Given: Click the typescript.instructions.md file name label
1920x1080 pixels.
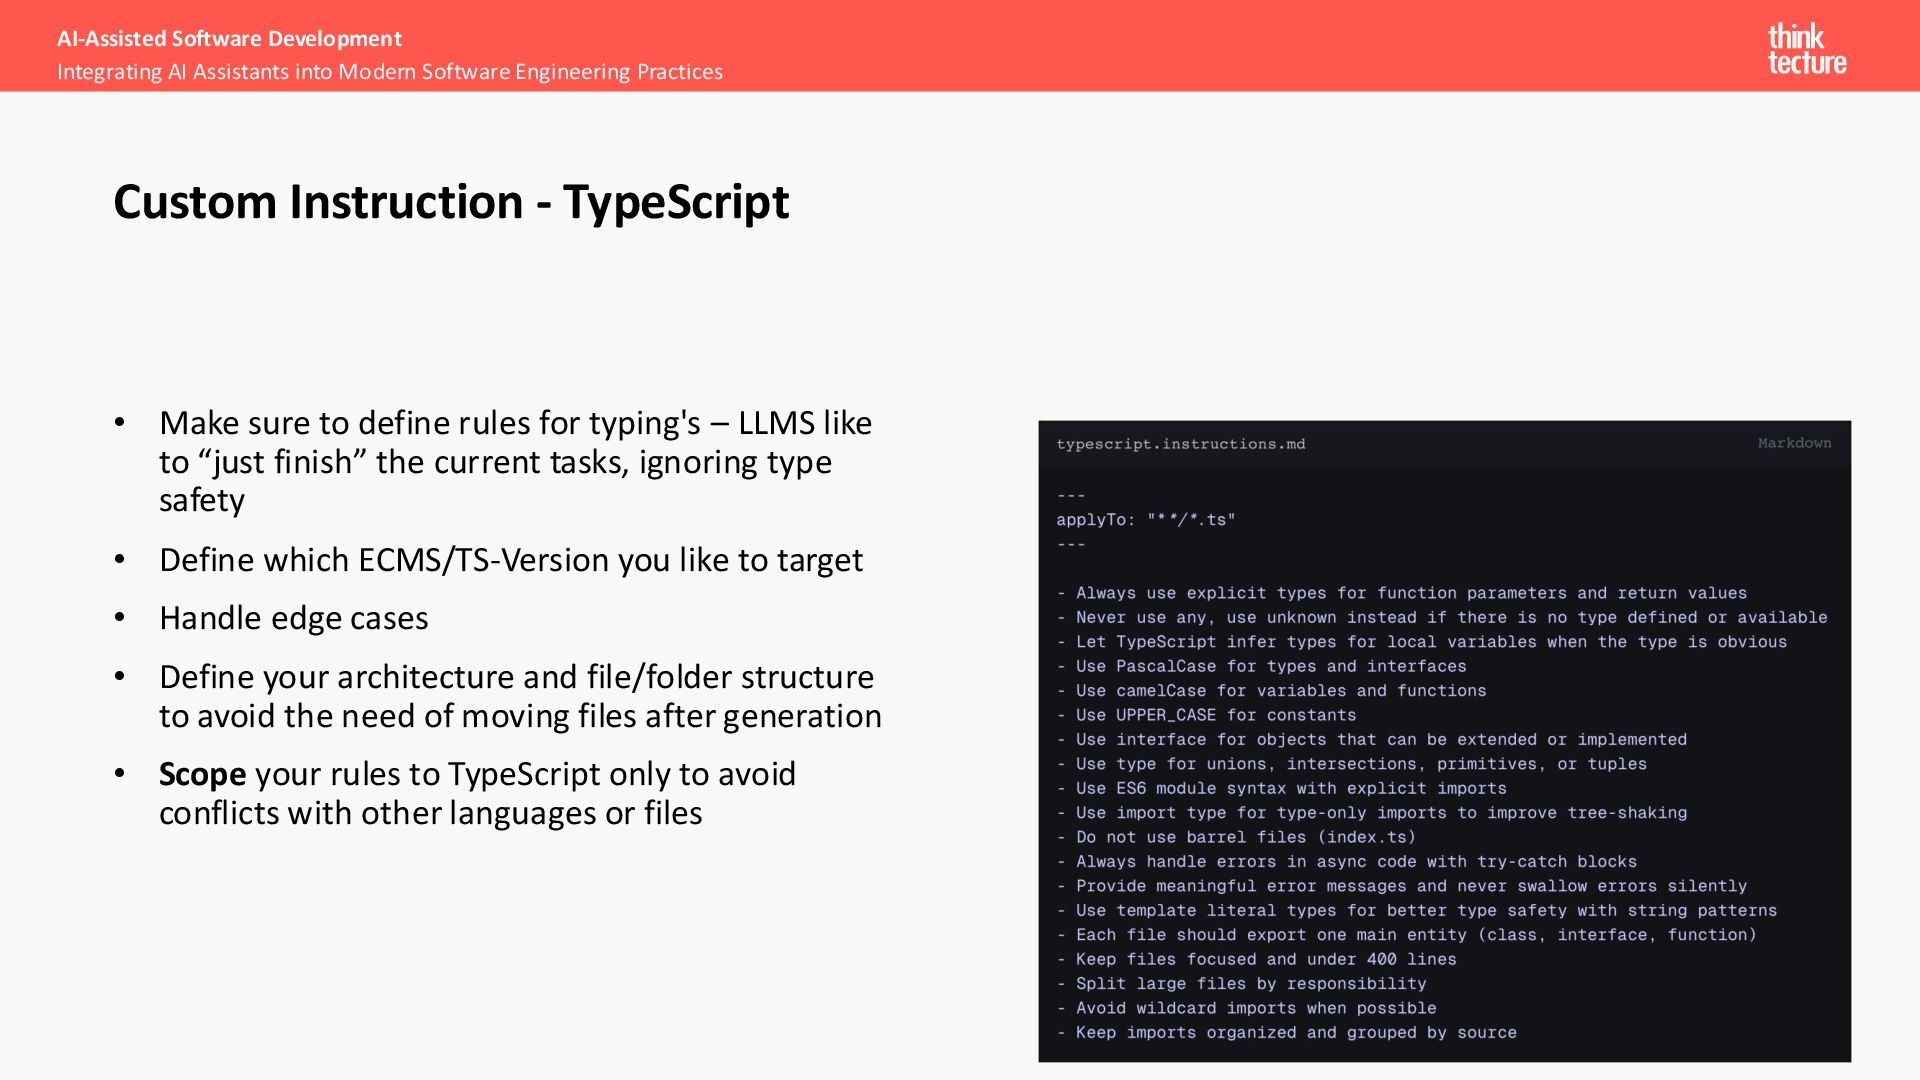Looking at the screenshot, I should 1180,444.
